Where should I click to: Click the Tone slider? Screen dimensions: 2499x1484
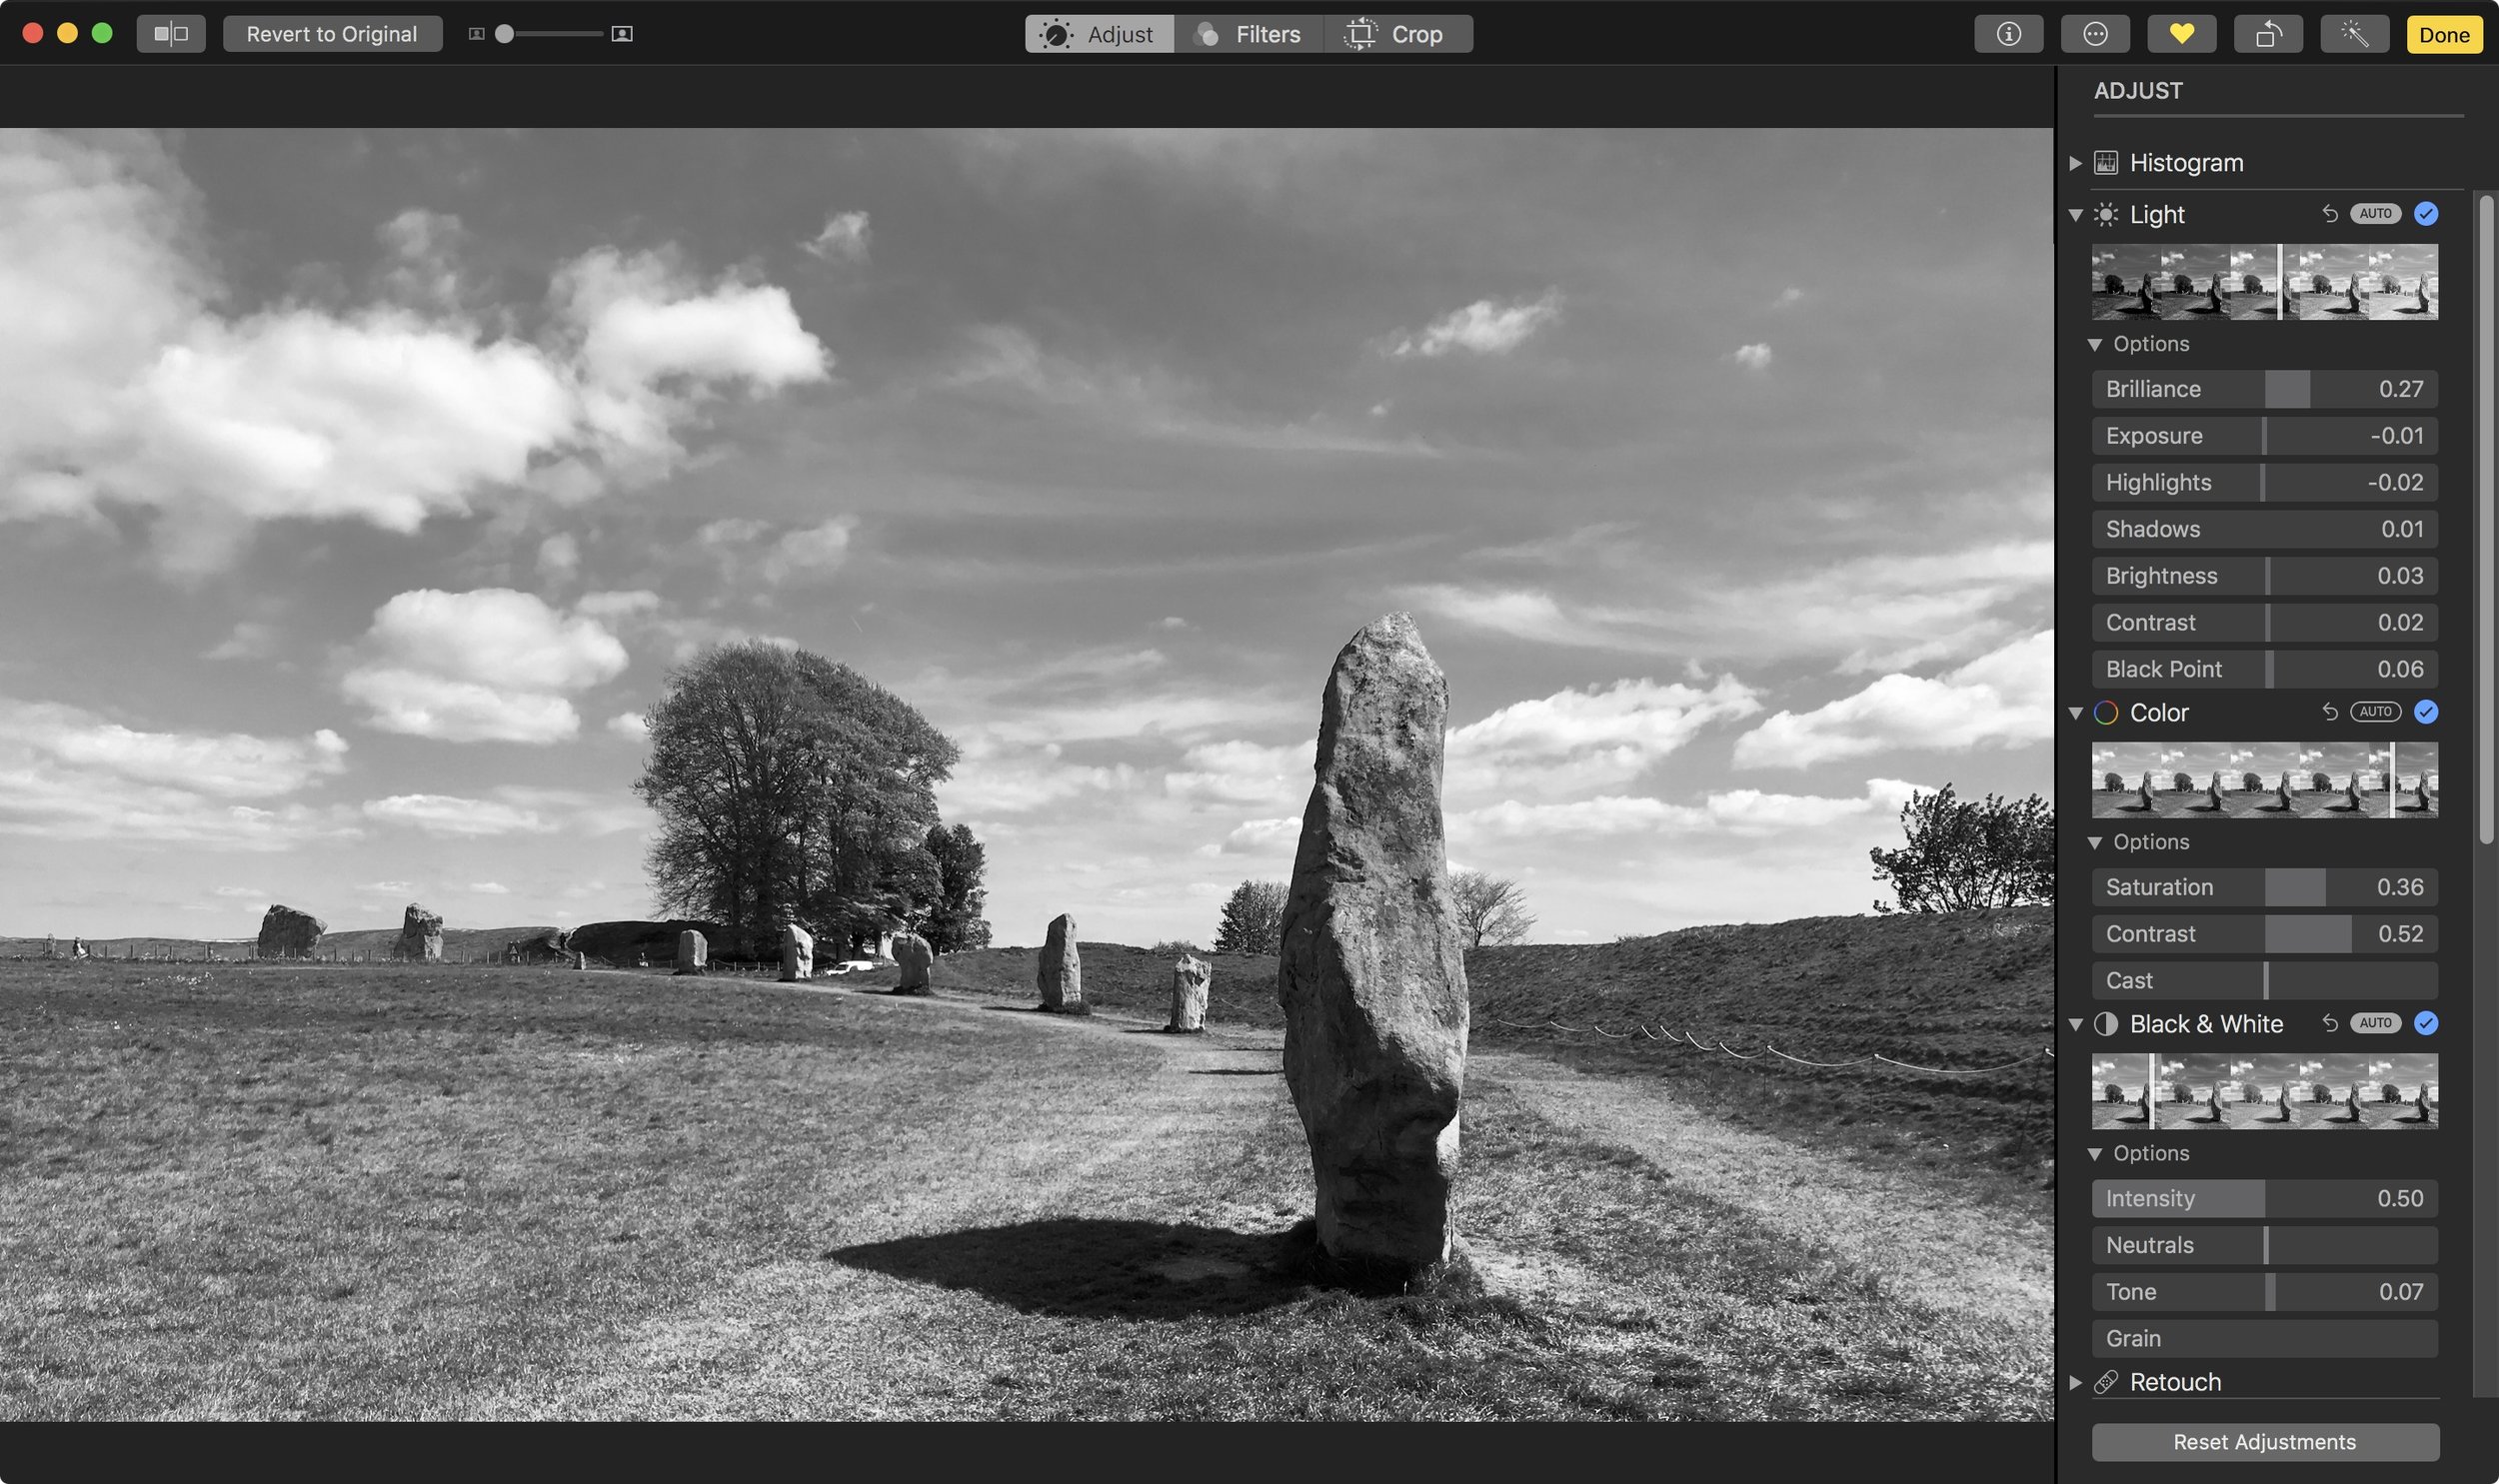coord(2264,1291)
